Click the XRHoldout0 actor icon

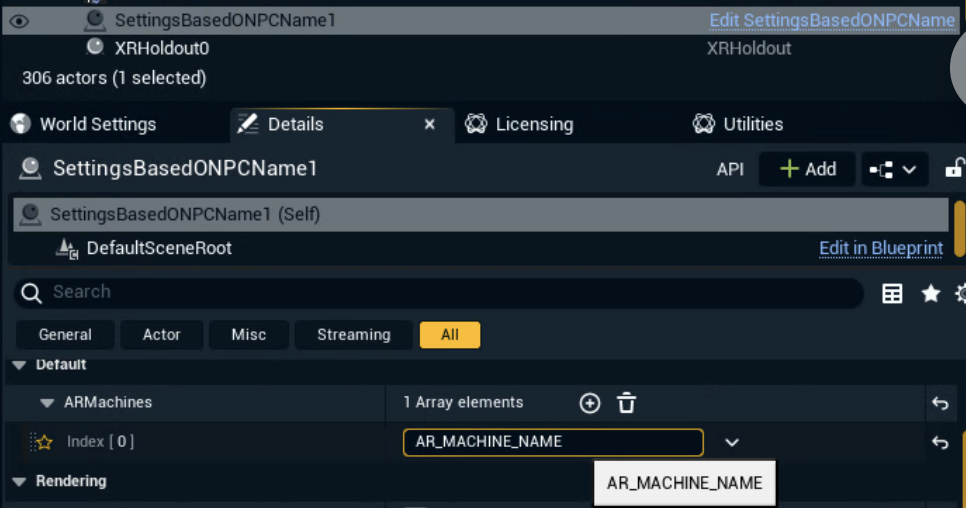tap(95, 47)
